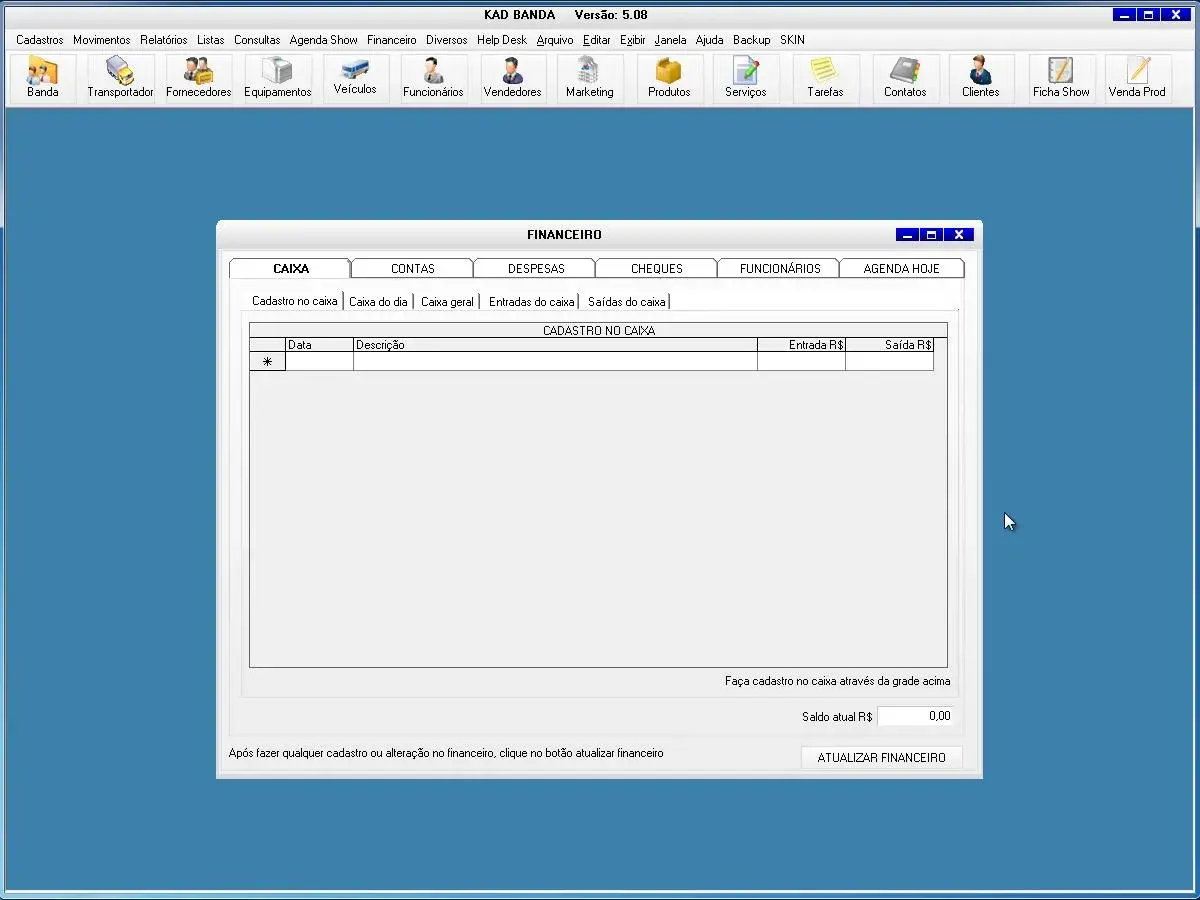Click the Funcionários toolbar icon
Image resolution: width=1200 pixels, height=900 pixels.
(433, 78)
